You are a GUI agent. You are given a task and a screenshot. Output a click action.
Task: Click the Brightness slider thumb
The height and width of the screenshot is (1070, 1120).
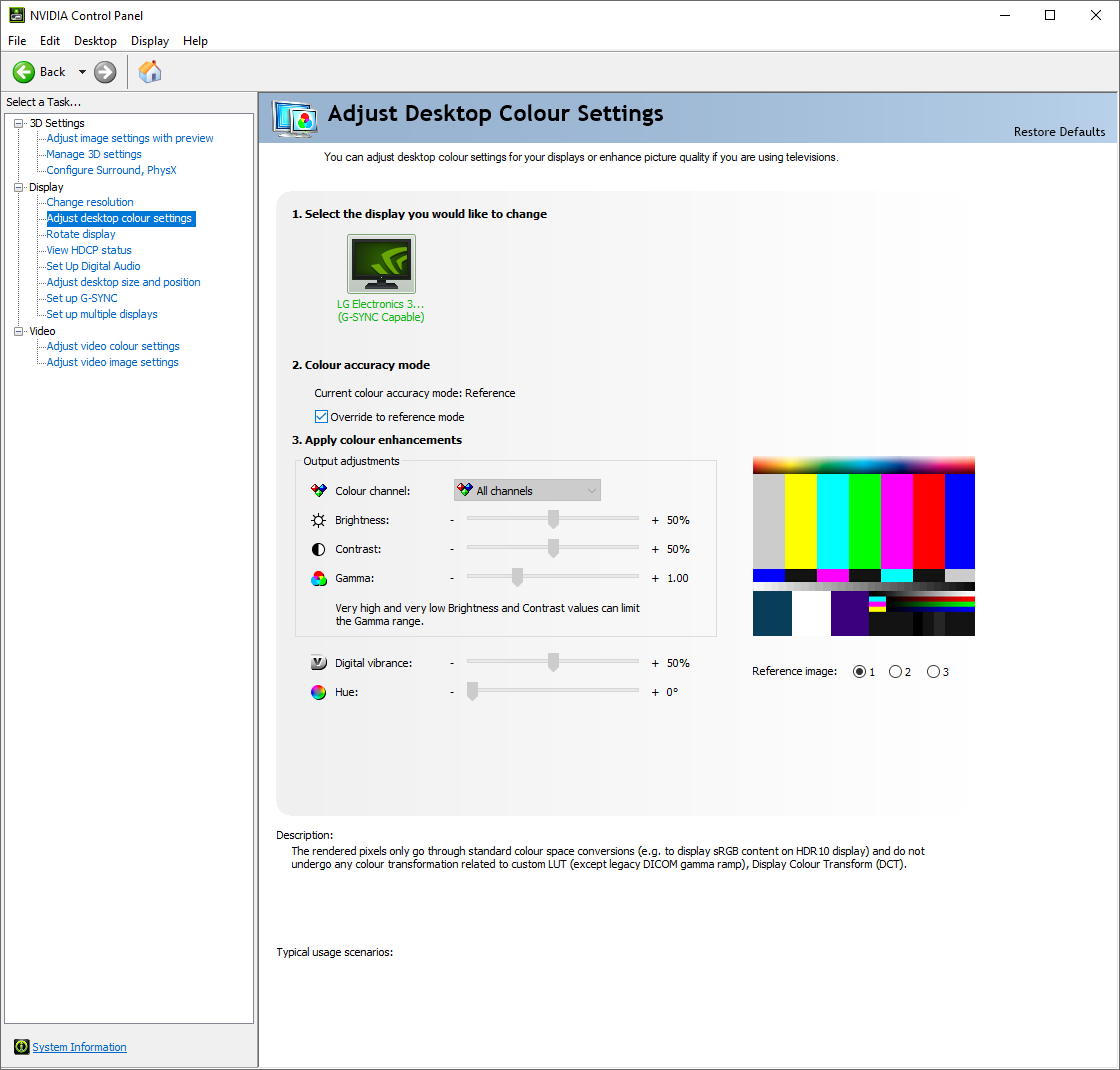pos(553,519)
